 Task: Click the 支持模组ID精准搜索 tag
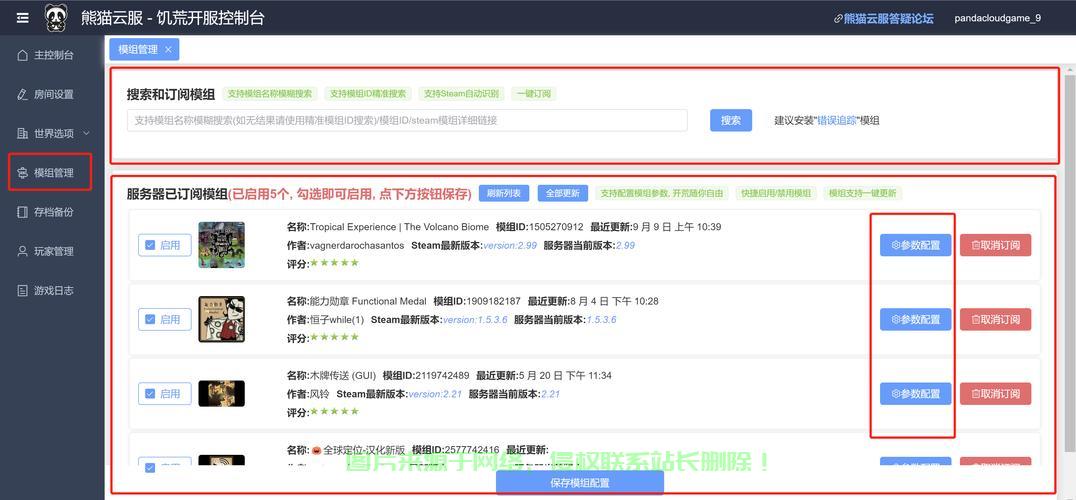368,94
